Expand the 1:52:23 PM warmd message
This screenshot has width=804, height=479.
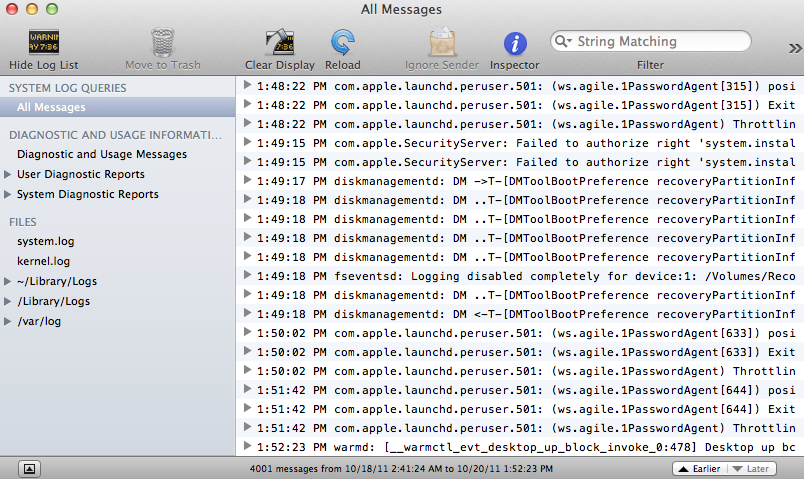click(x=247, y=446)
